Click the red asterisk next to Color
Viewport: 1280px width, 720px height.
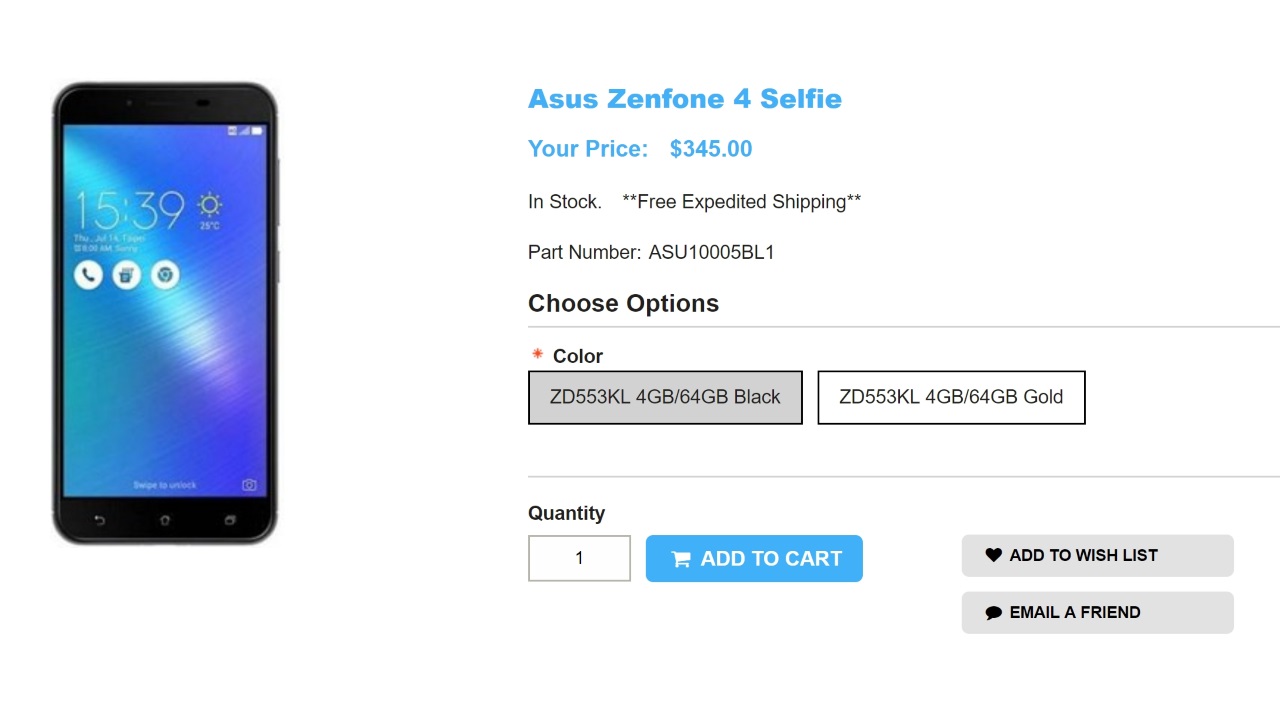point(537,354)
